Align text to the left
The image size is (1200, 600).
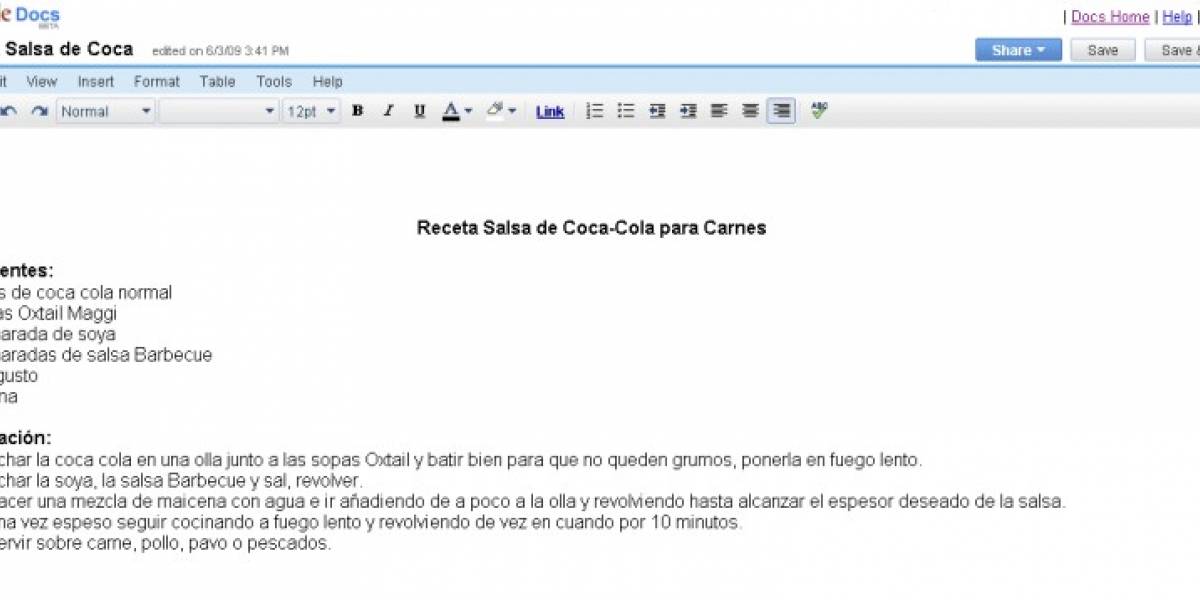719,111
